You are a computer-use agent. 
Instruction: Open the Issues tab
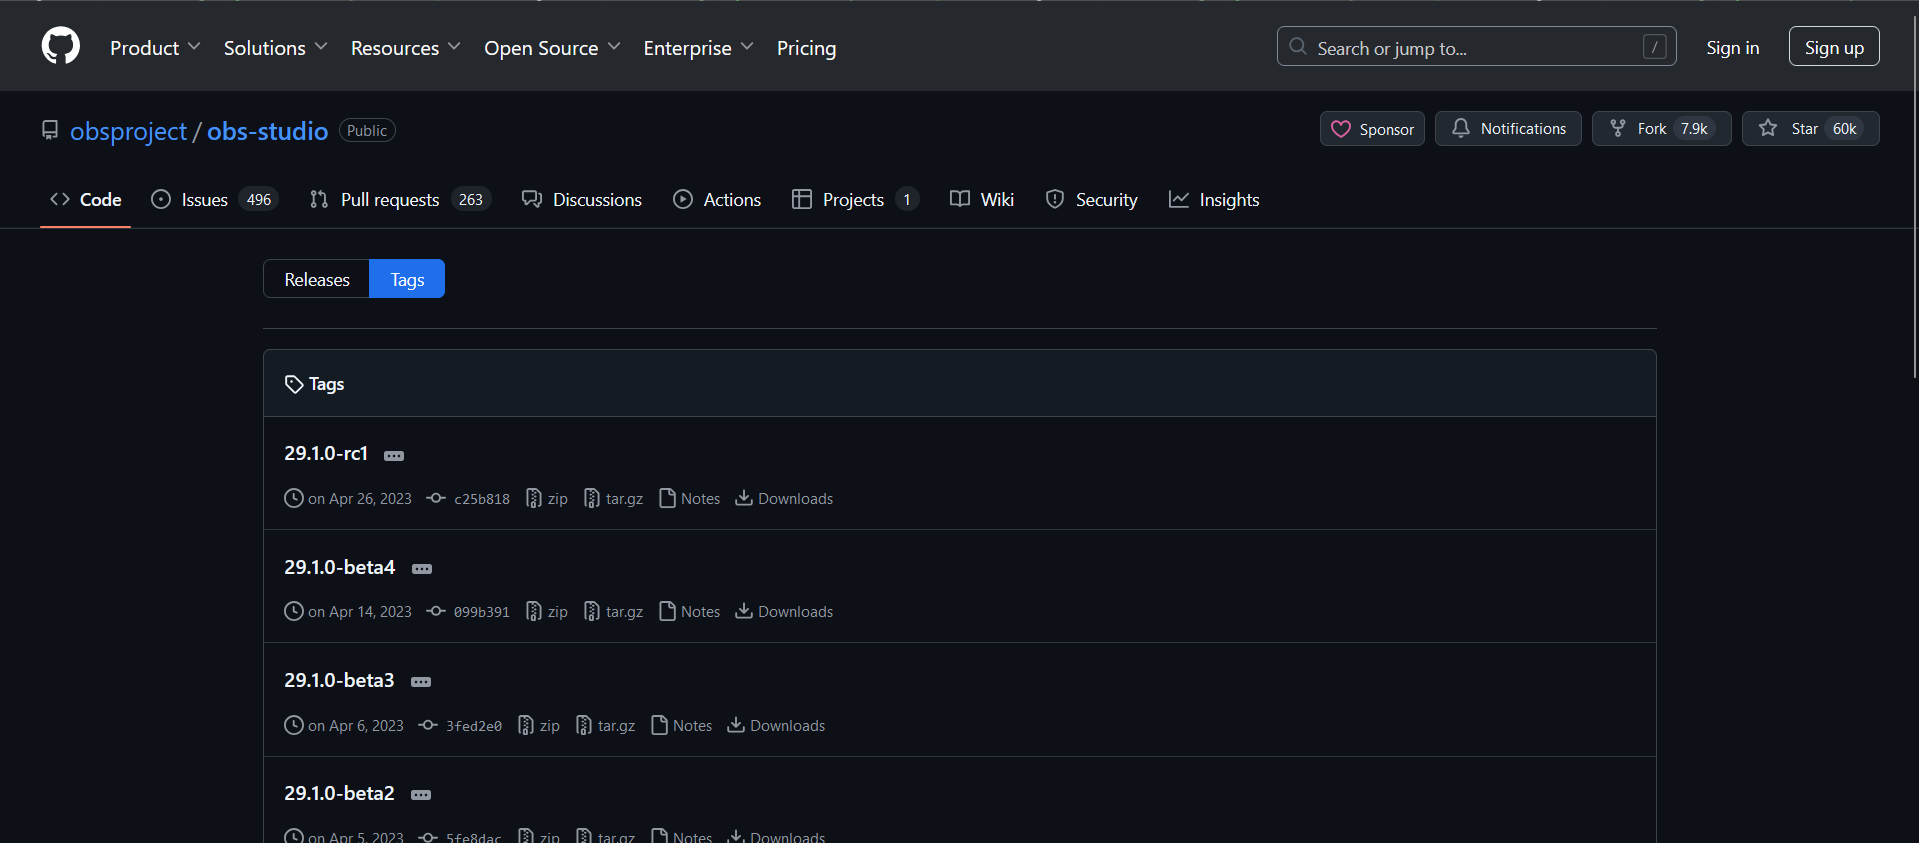click(214, 200)
